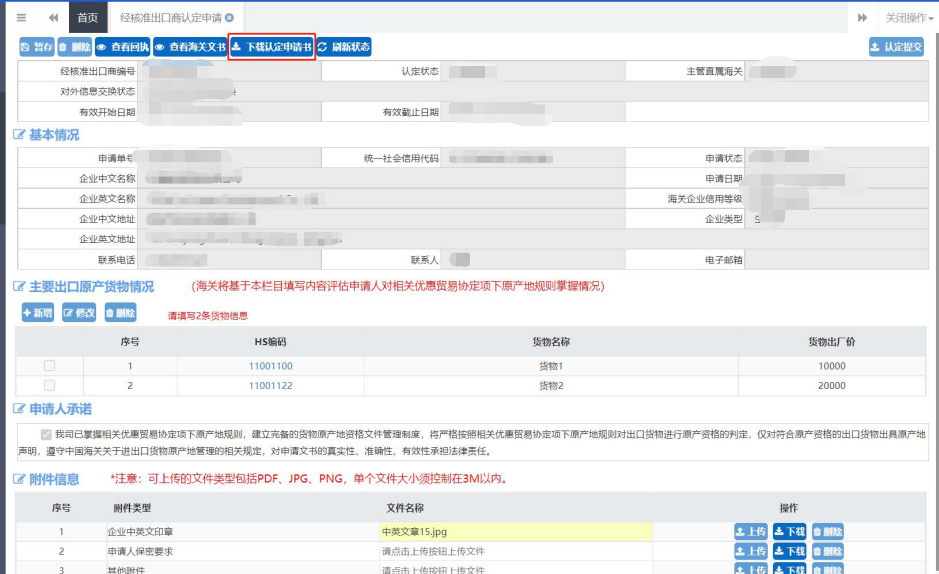Download the application via 下载认定申请书
Viewport: 939px width, 574px height.
272,47
